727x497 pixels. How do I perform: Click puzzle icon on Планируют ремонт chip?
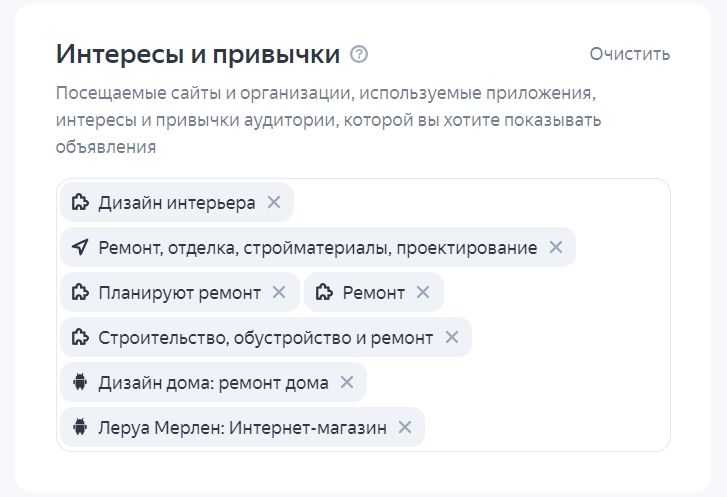[80, 292]
